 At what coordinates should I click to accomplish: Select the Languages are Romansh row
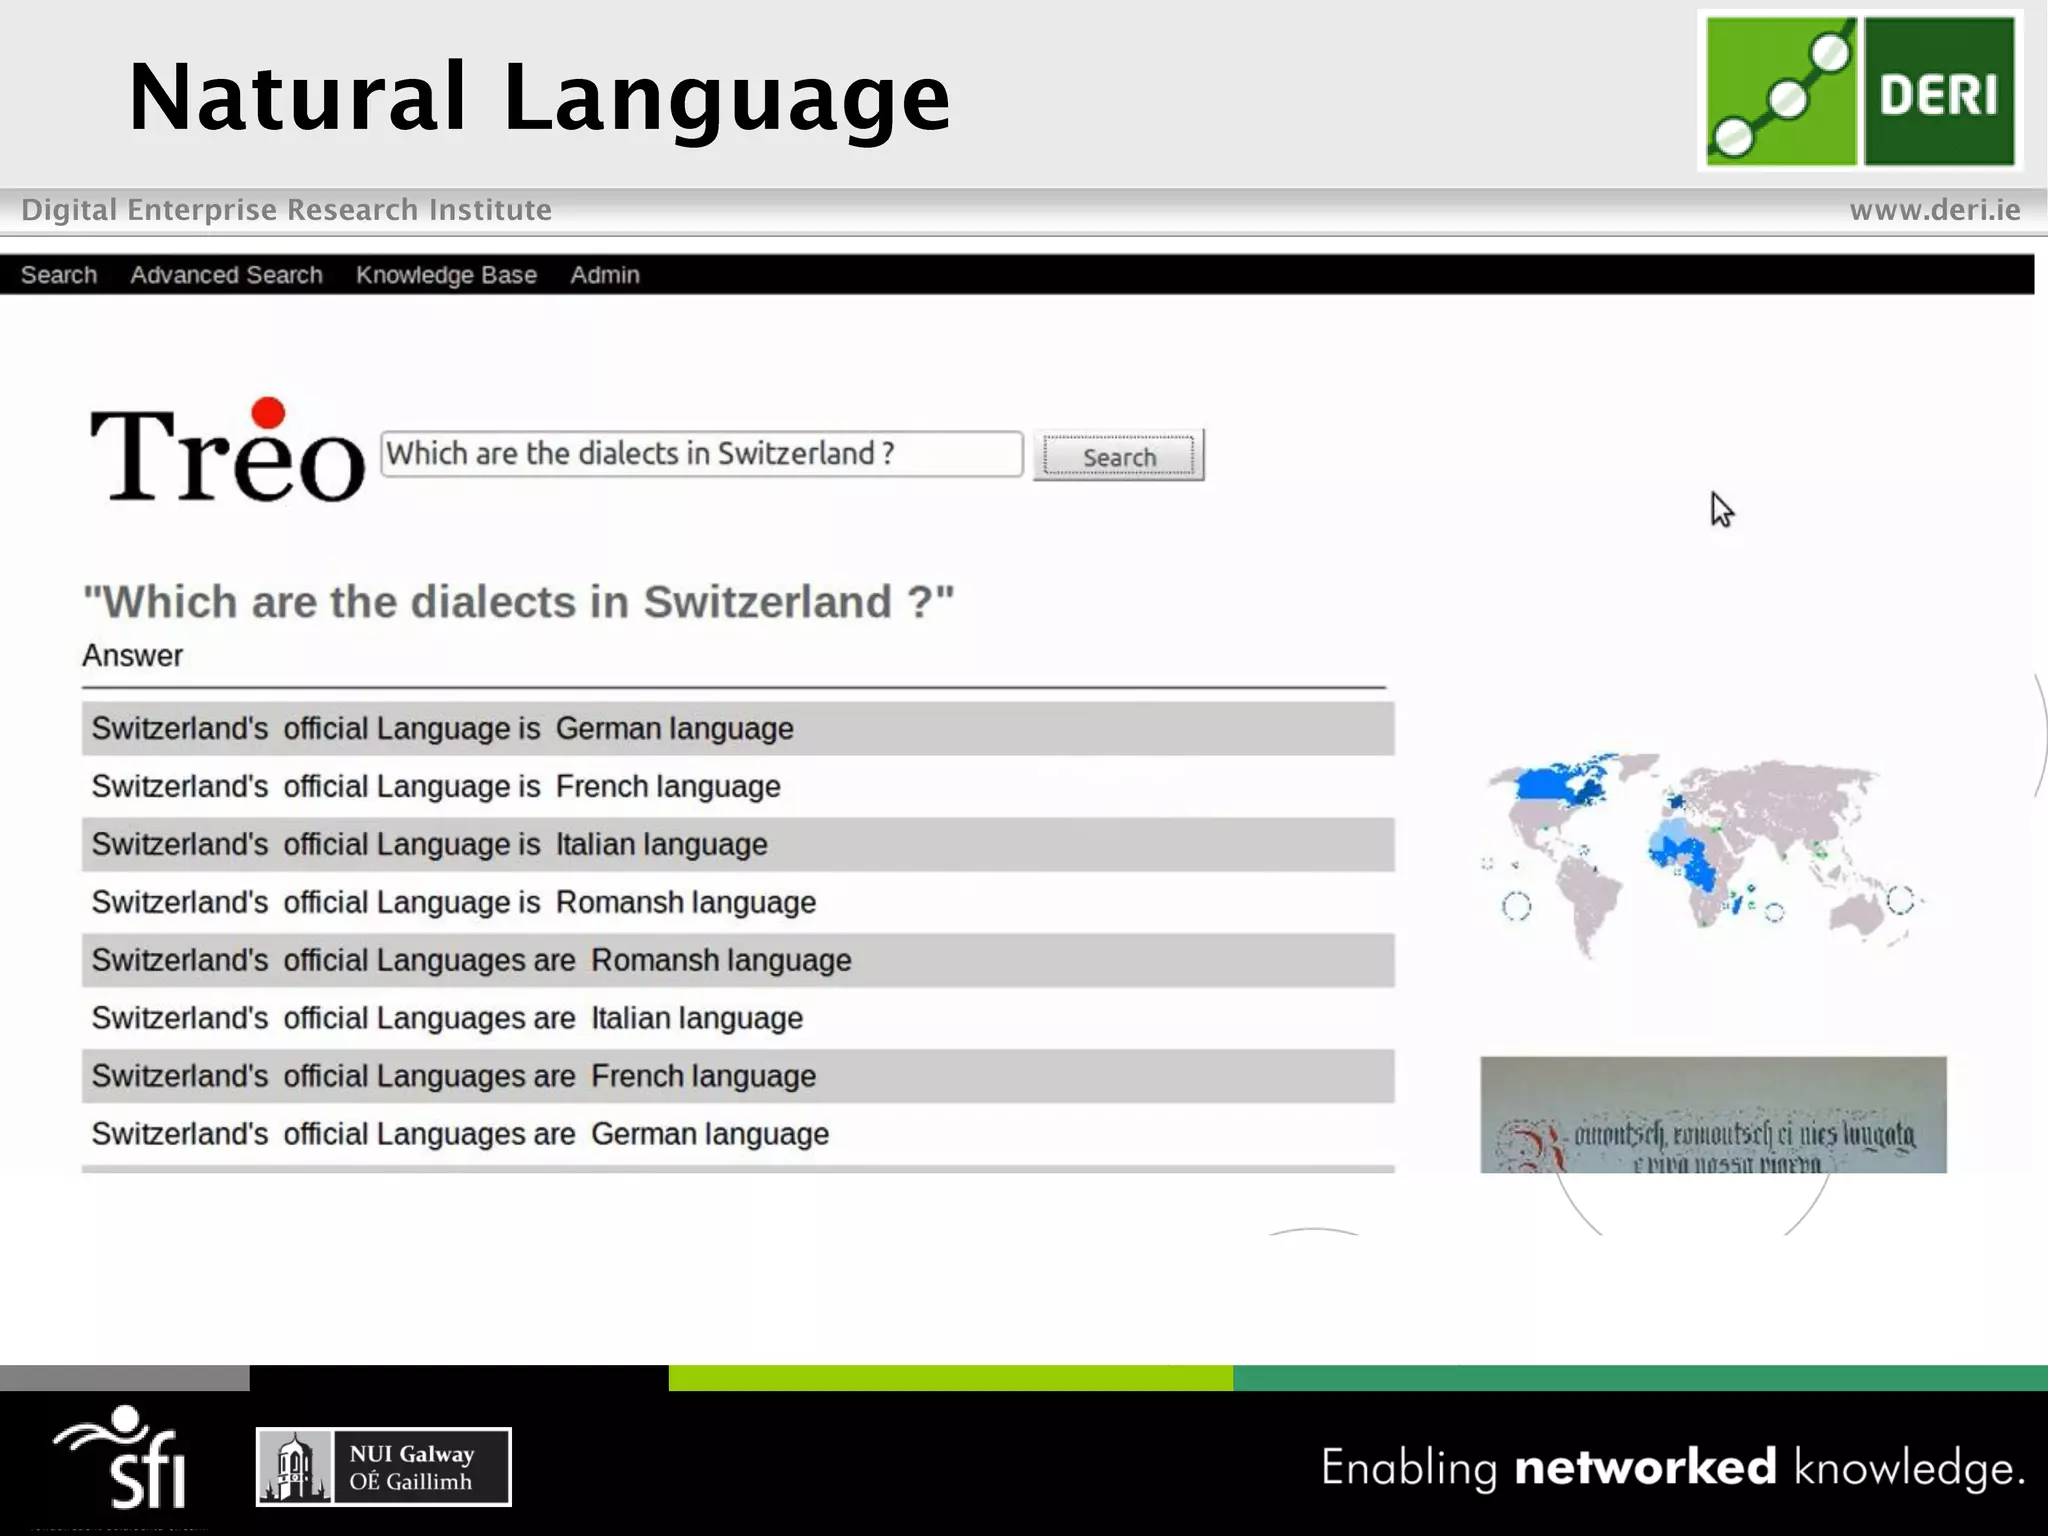click(x=737, y=960)
